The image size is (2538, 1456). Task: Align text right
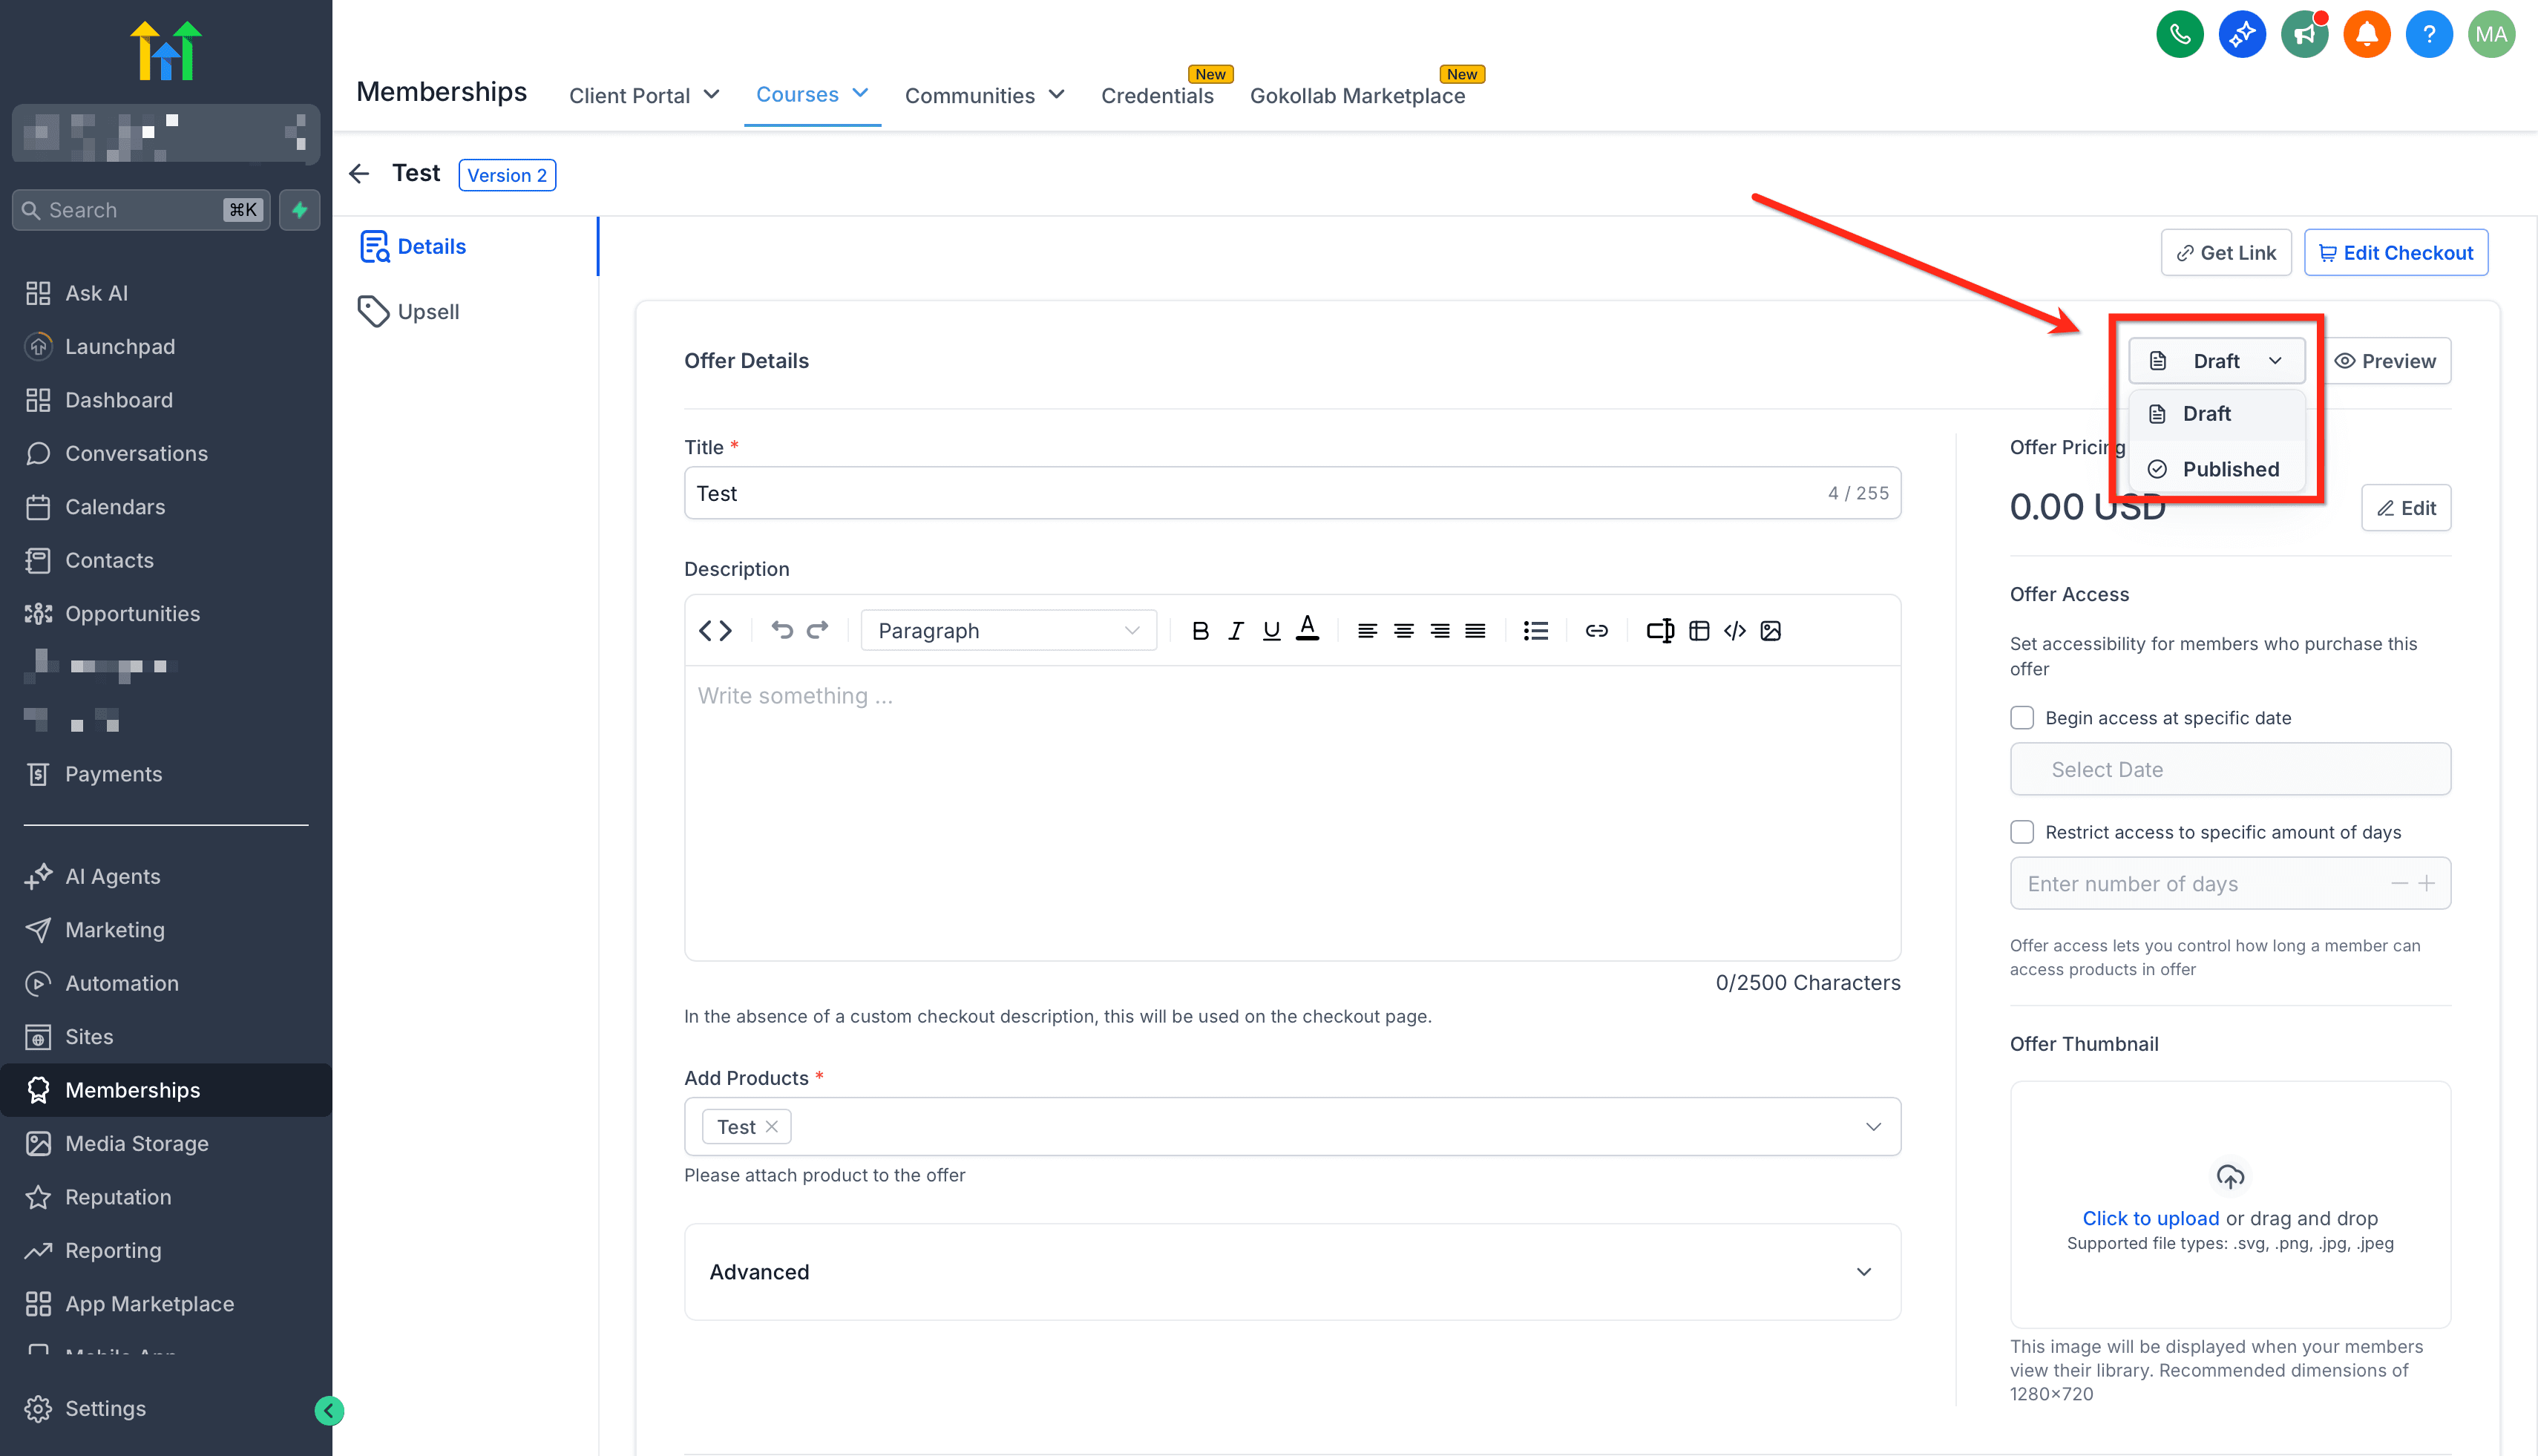pyautogui.click(x=1439, y=631)
